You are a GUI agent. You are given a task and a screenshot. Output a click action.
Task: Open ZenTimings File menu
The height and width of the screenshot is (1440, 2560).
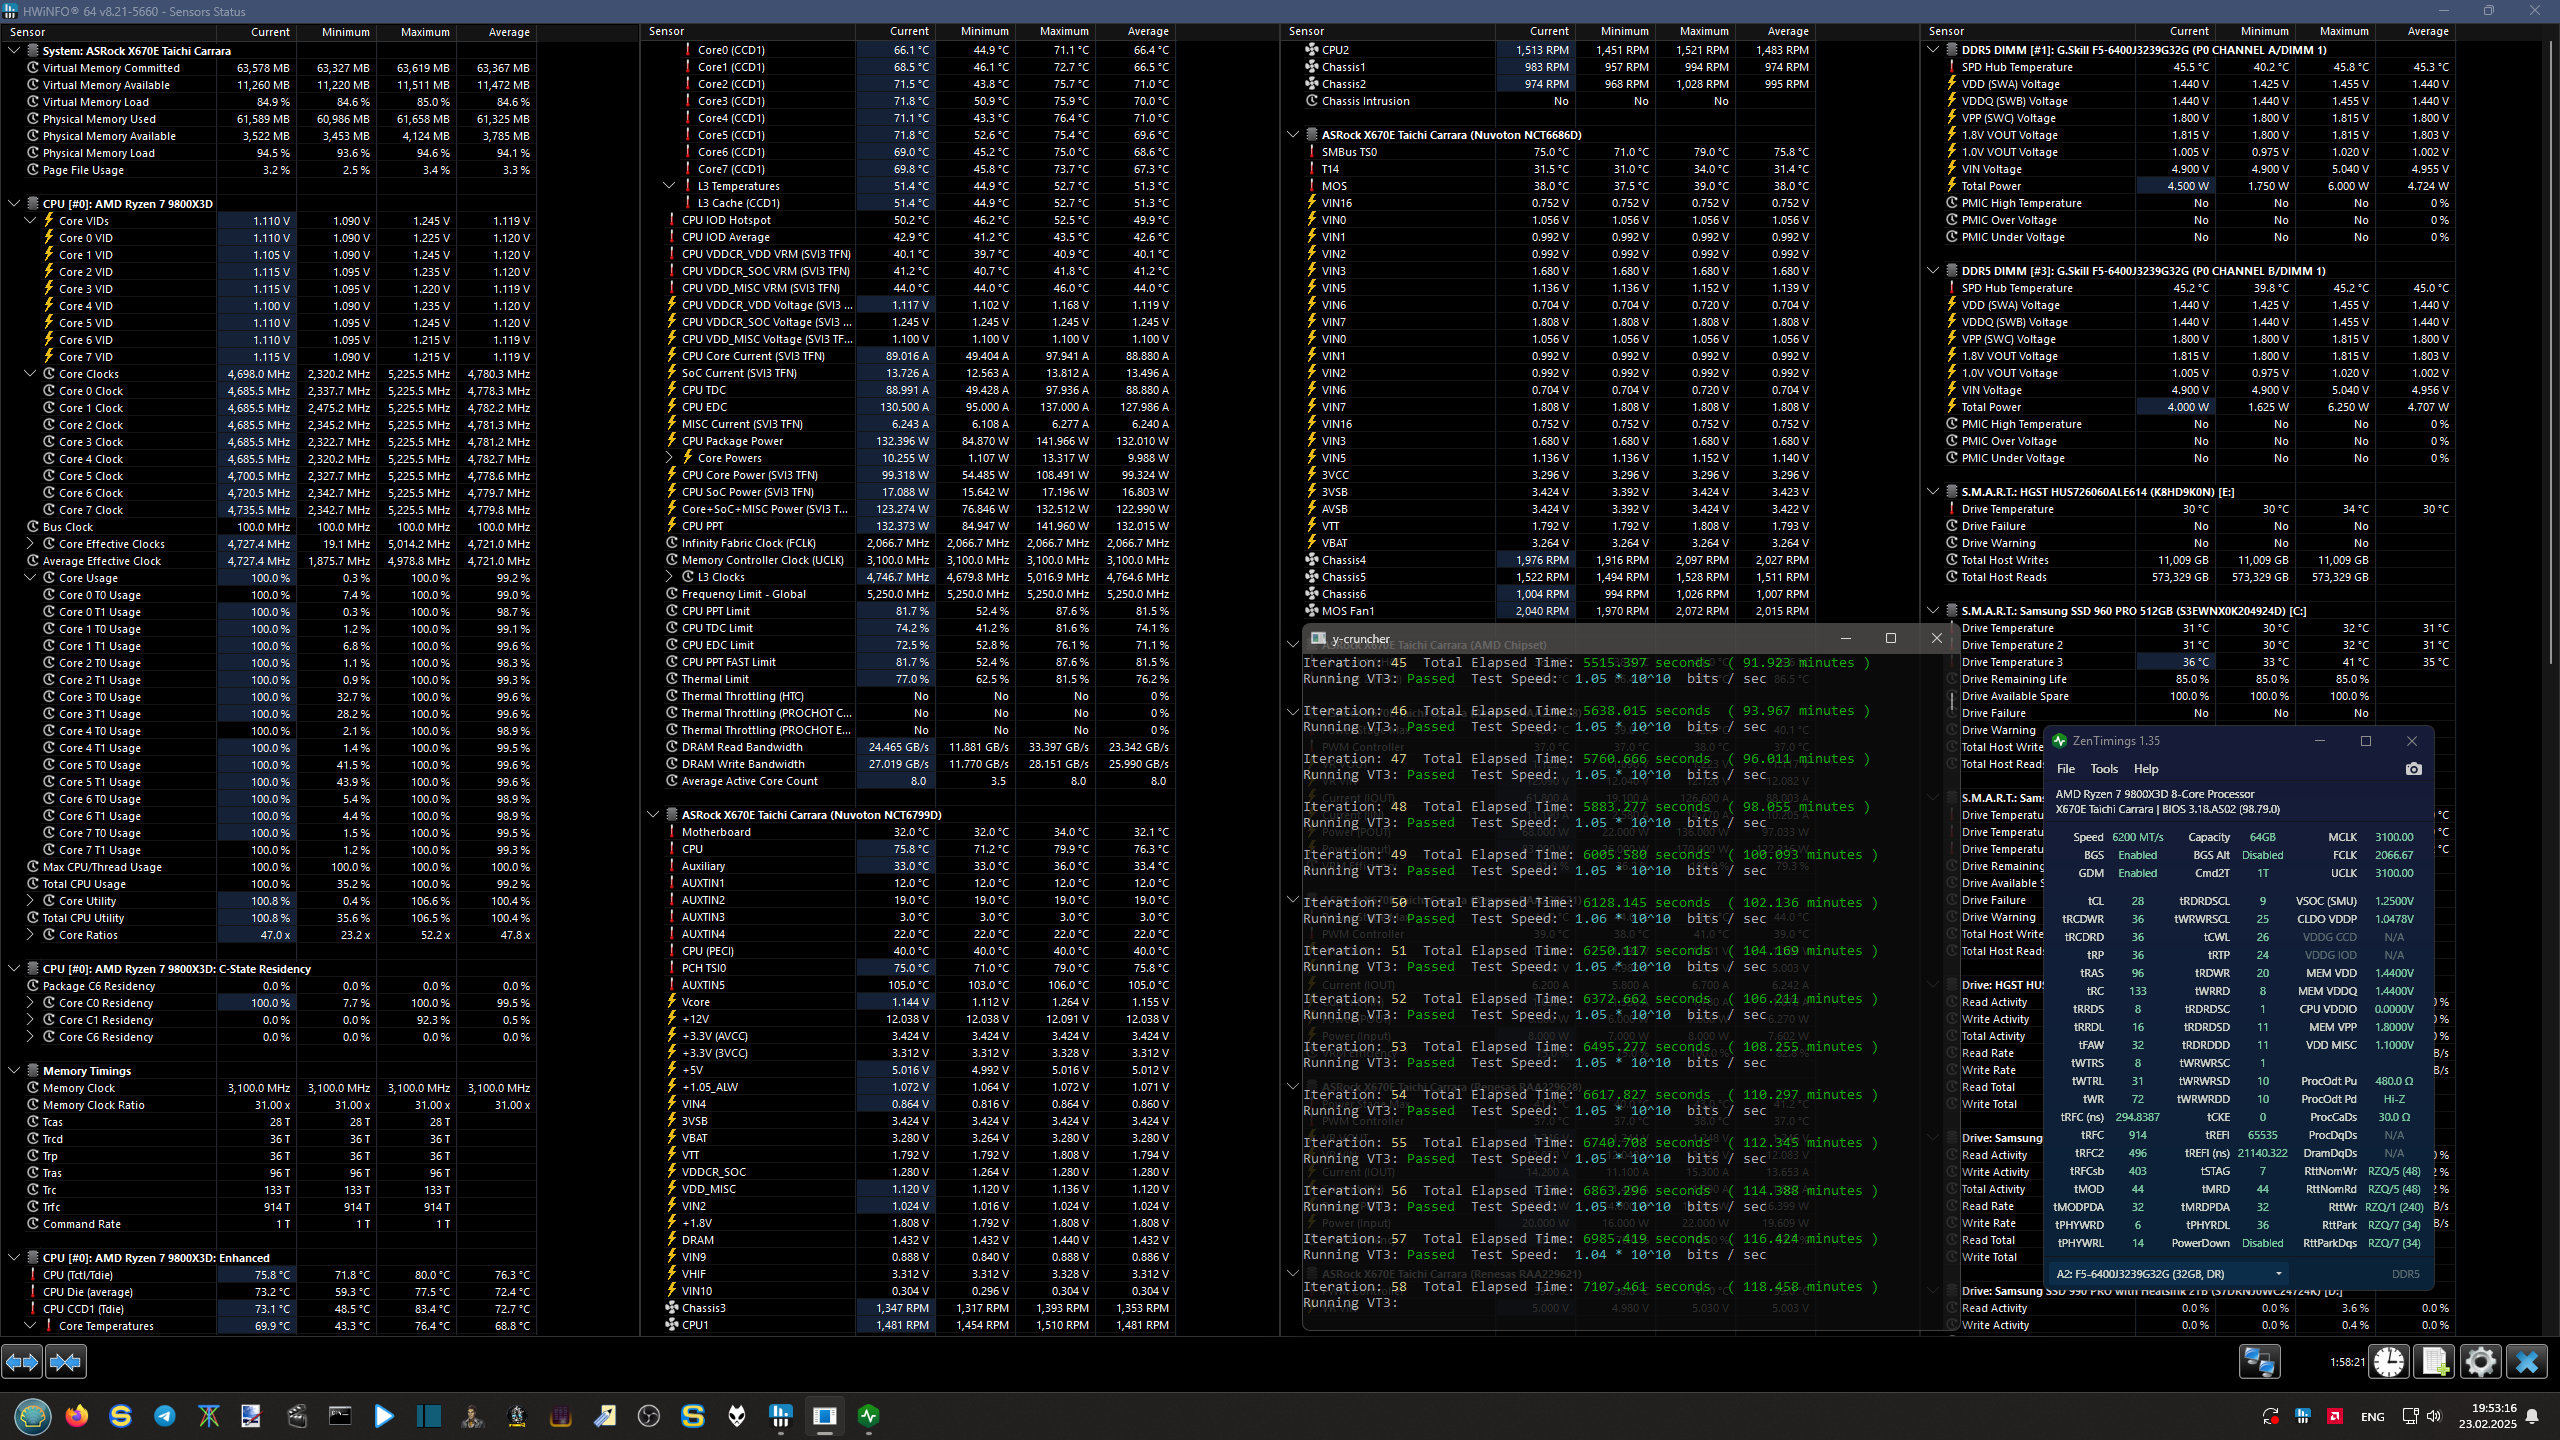[2066, 769]
